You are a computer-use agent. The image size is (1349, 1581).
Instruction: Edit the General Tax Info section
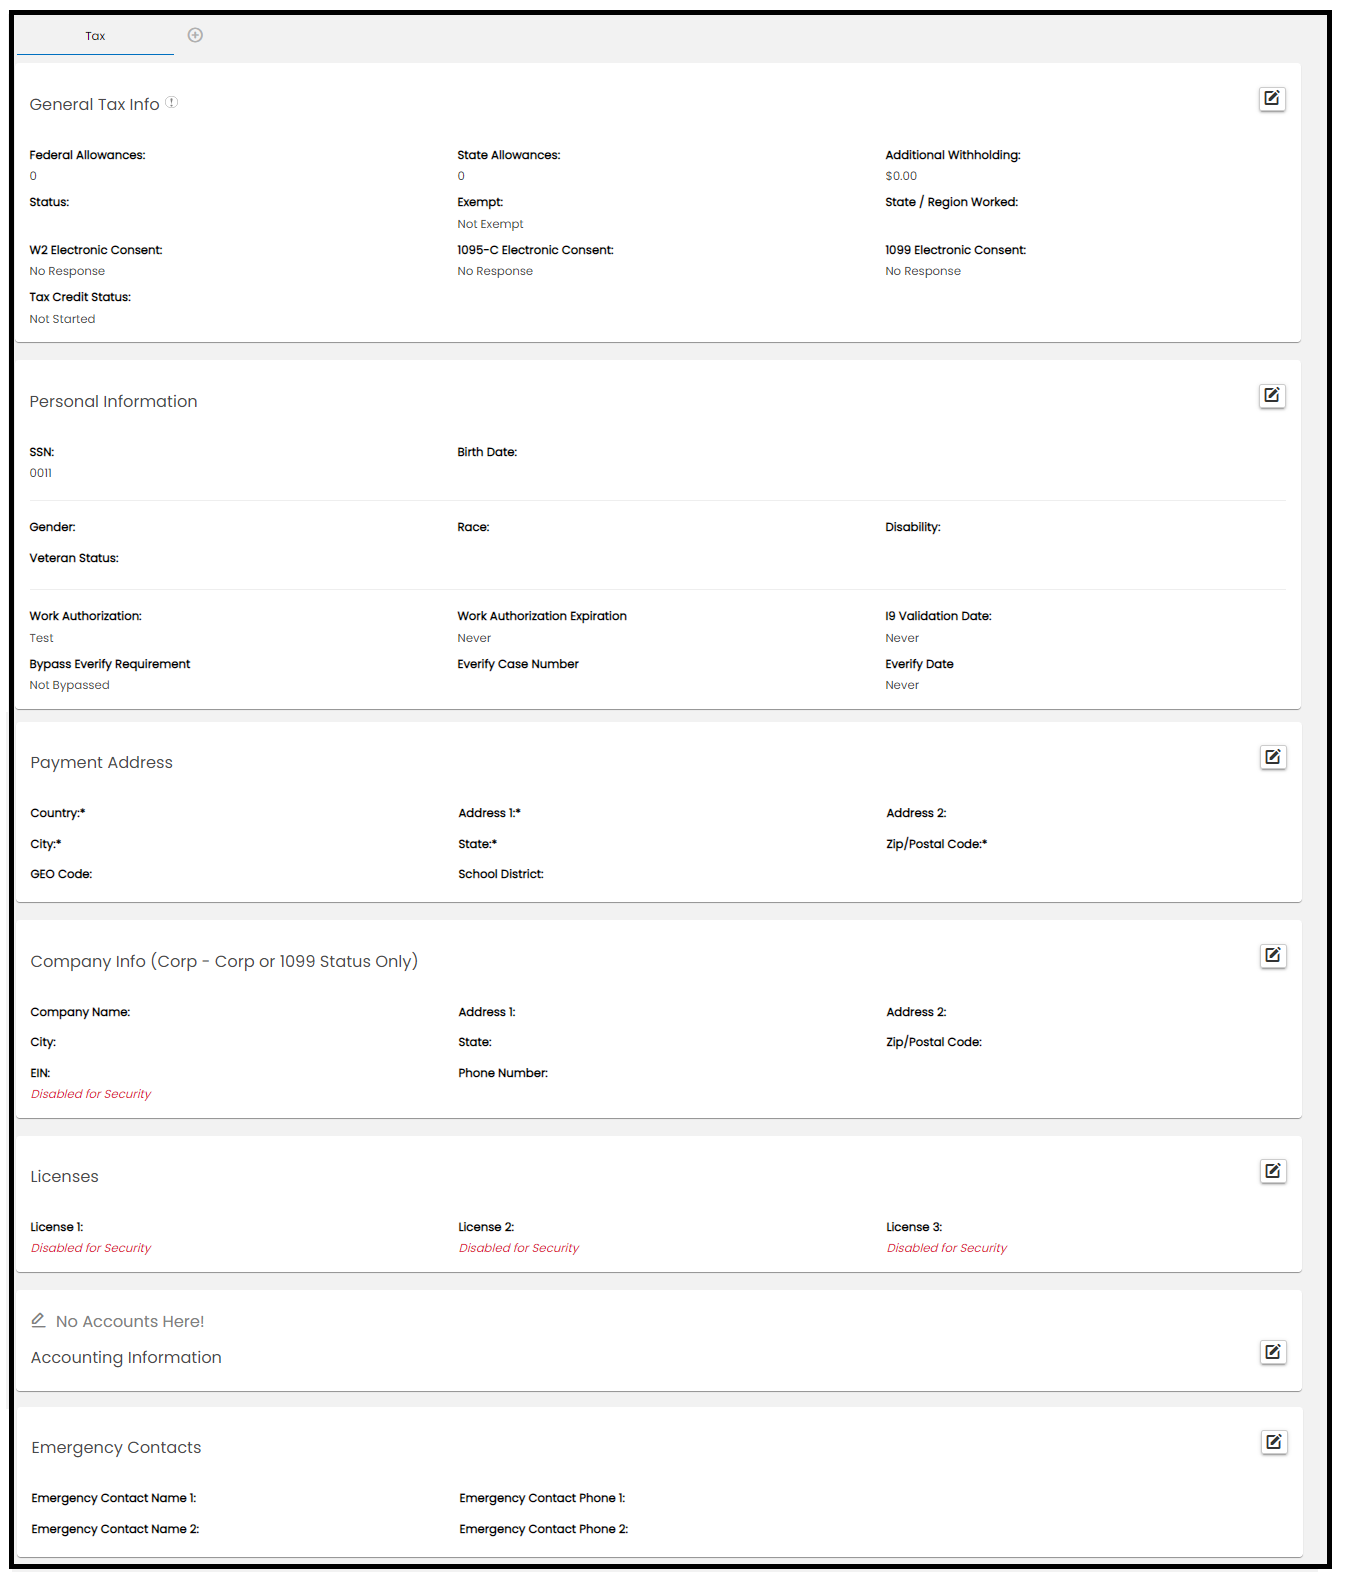coord(1271,98)
